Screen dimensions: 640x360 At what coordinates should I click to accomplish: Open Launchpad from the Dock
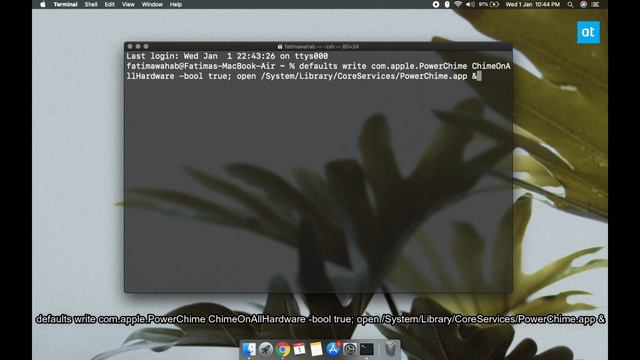[266, 349]
